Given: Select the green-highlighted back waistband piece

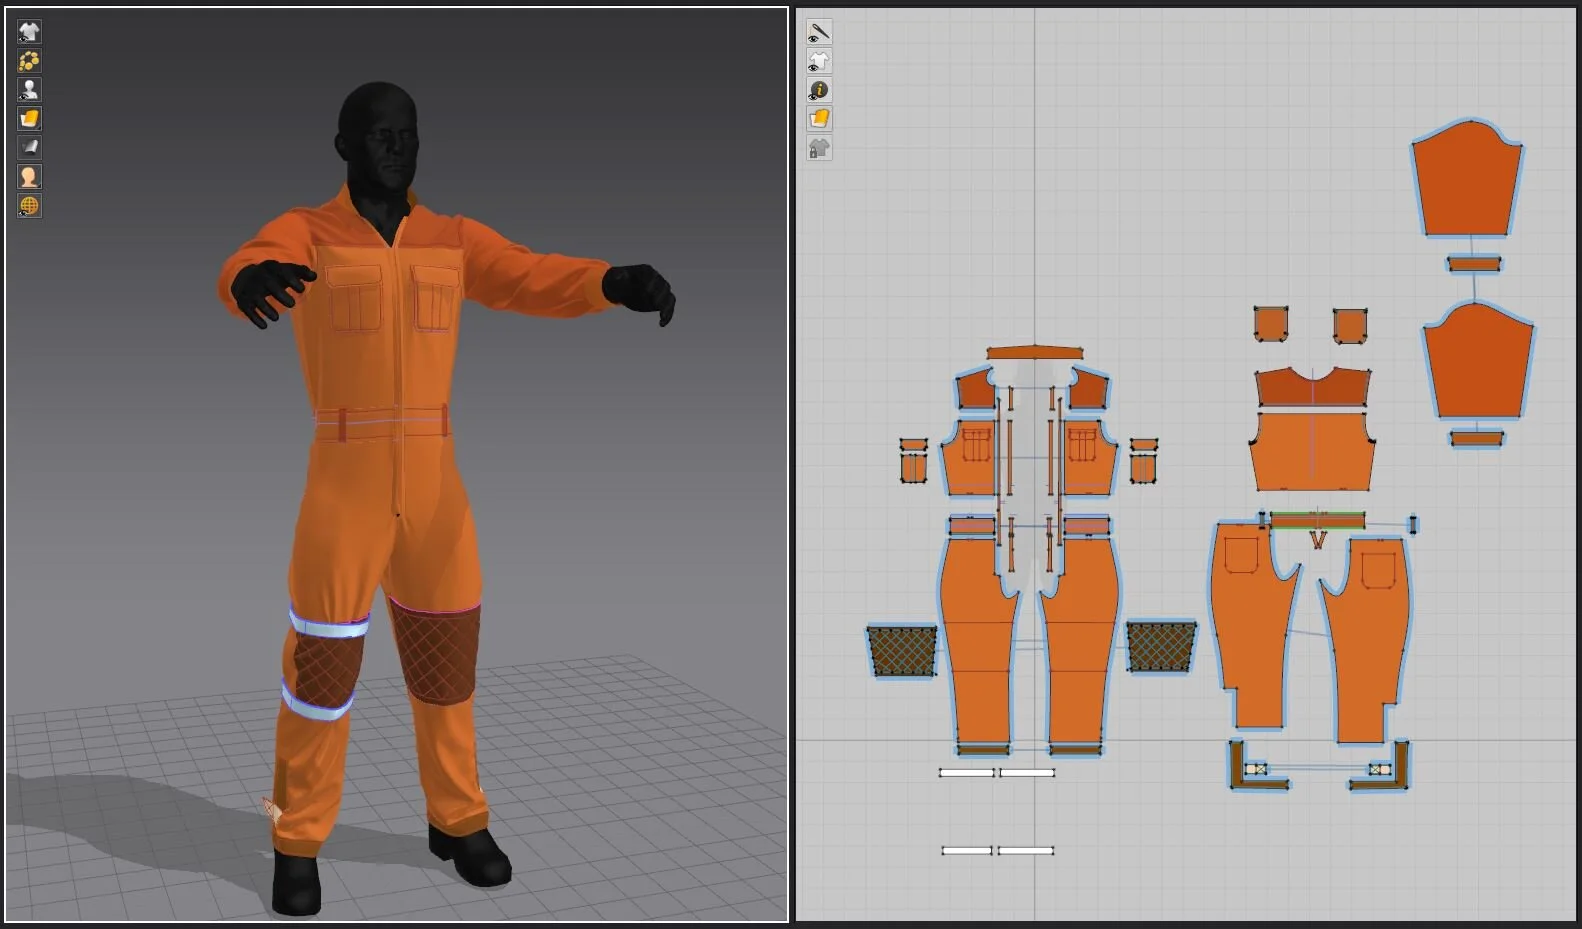Looking at the screenshot, I should coord(1317,520).
